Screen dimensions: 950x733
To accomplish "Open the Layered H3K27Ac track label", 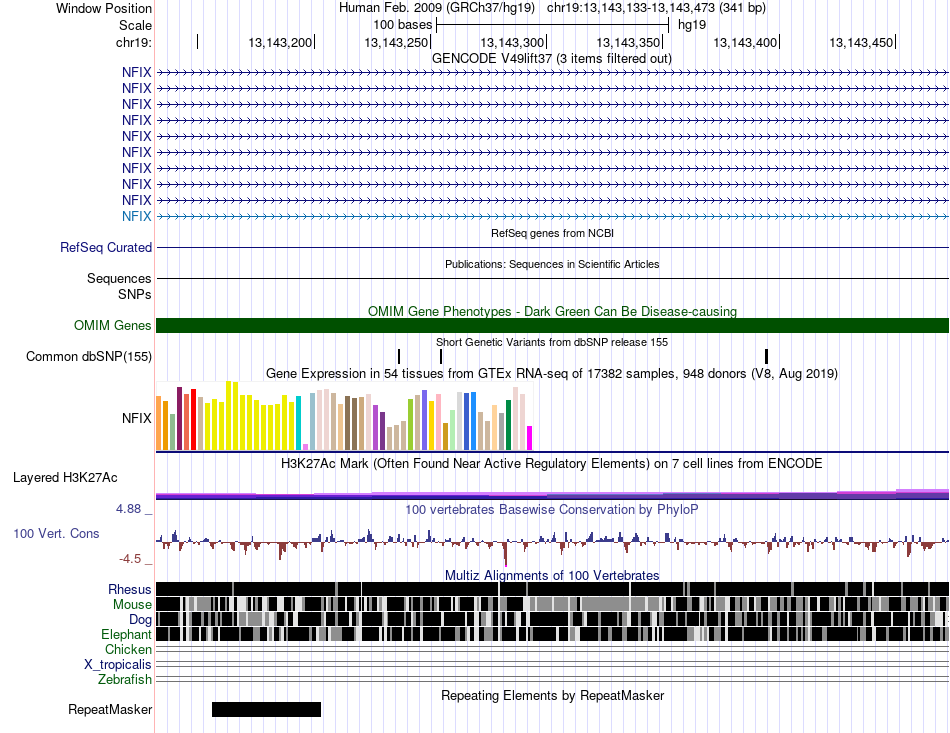I will pyautogui.click(x=65, y=477).
